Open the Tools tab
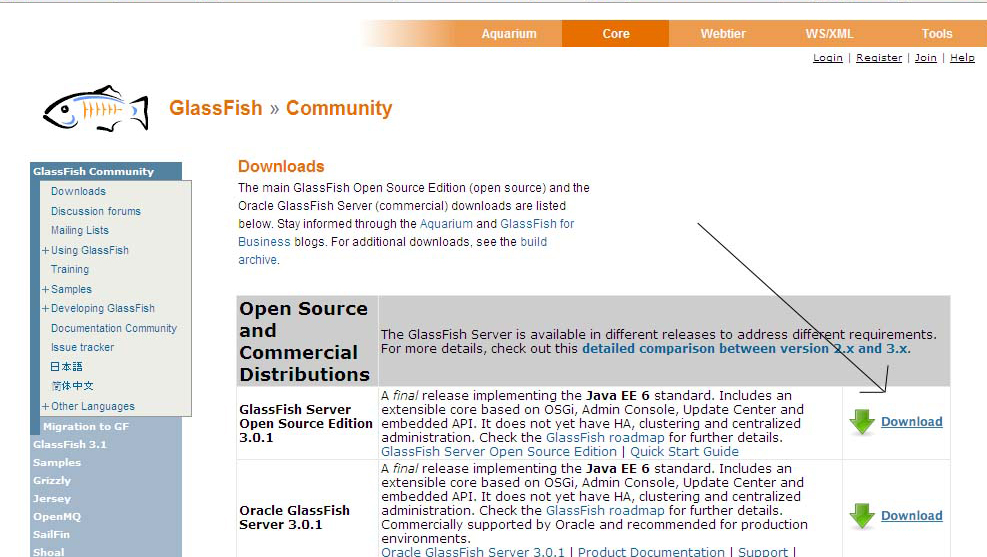987x557 pixels. 937,34
